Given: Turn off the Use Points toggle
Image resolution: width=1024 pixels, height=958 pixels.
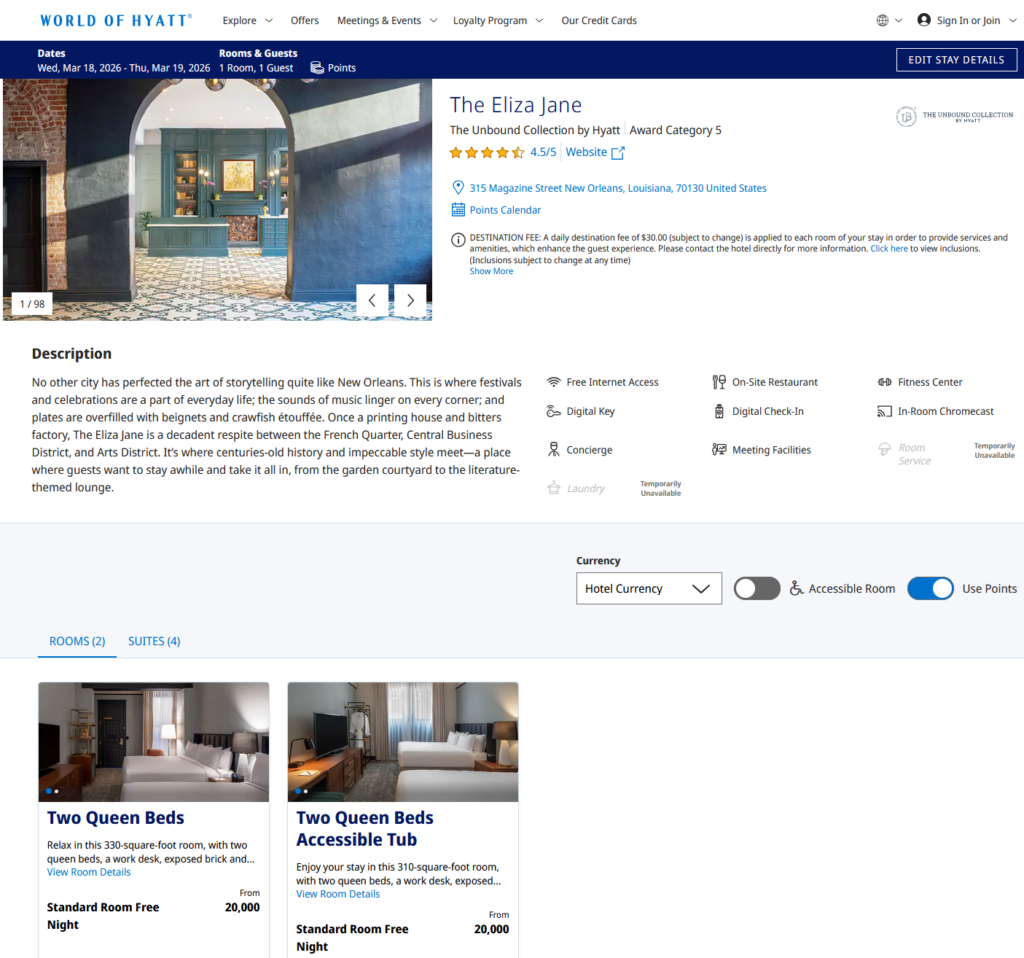Looking at the screenshot, I should pyautogui.click(x=930, y=589).
